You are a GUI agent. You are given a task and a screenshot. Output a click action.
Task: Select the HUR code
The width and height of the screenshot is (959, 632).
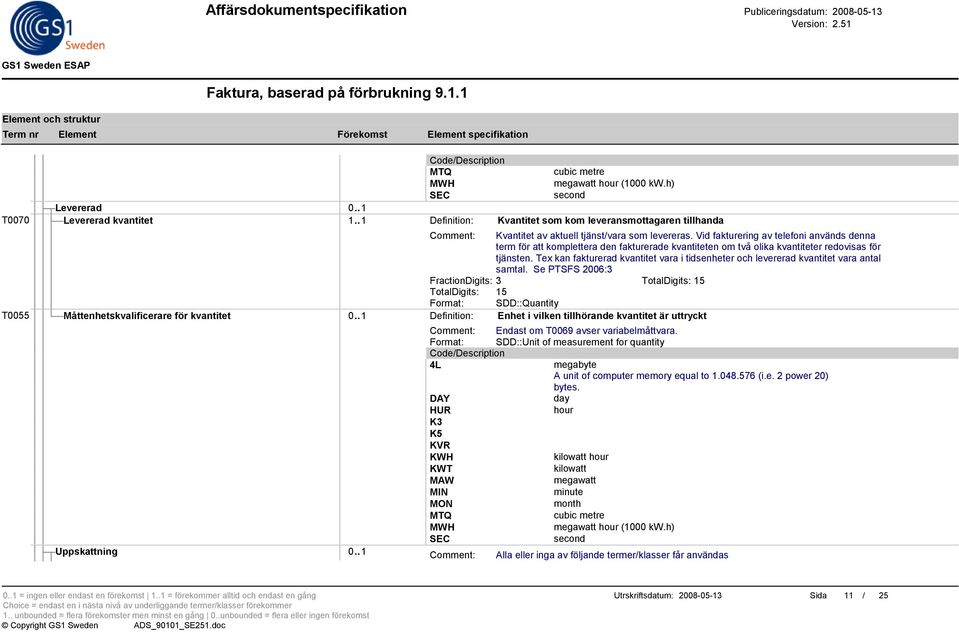(x=440, y=410)
